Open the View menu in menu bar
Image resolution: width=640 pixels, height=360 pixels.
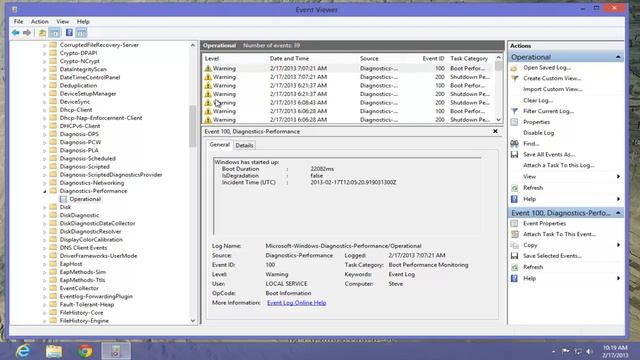[x=62, y=22]
